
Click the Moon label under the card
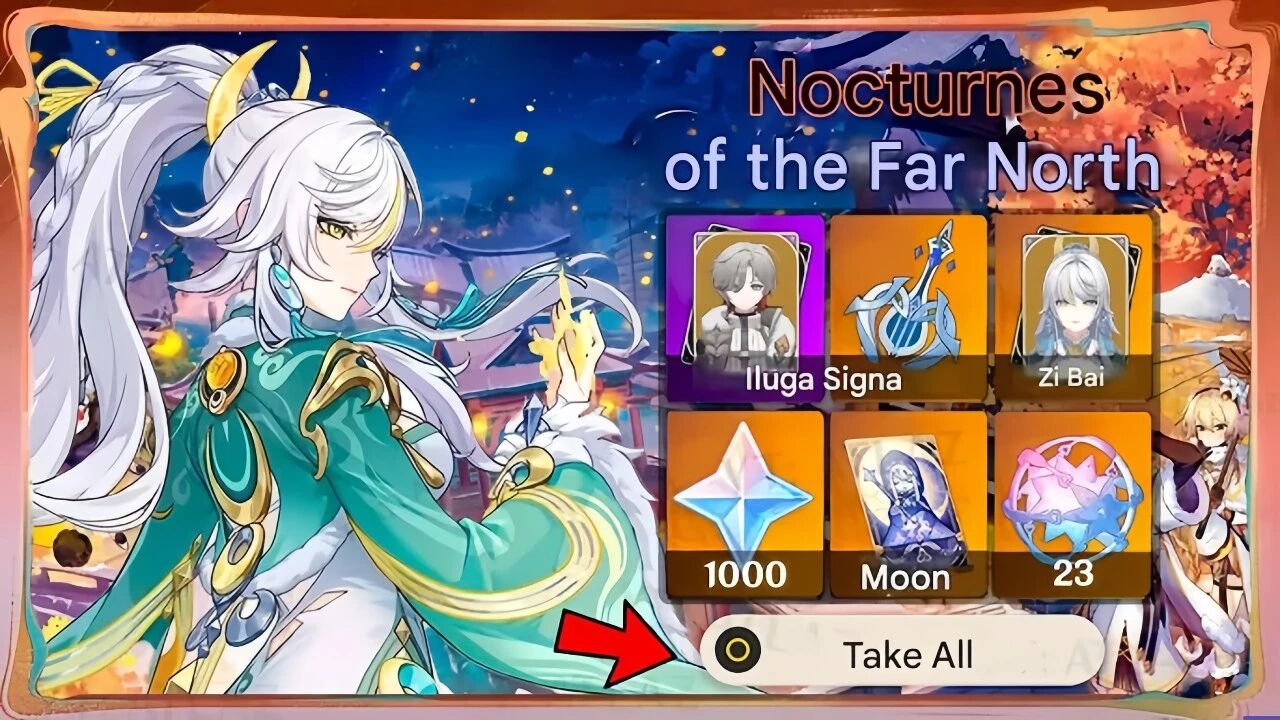point(906,577)
